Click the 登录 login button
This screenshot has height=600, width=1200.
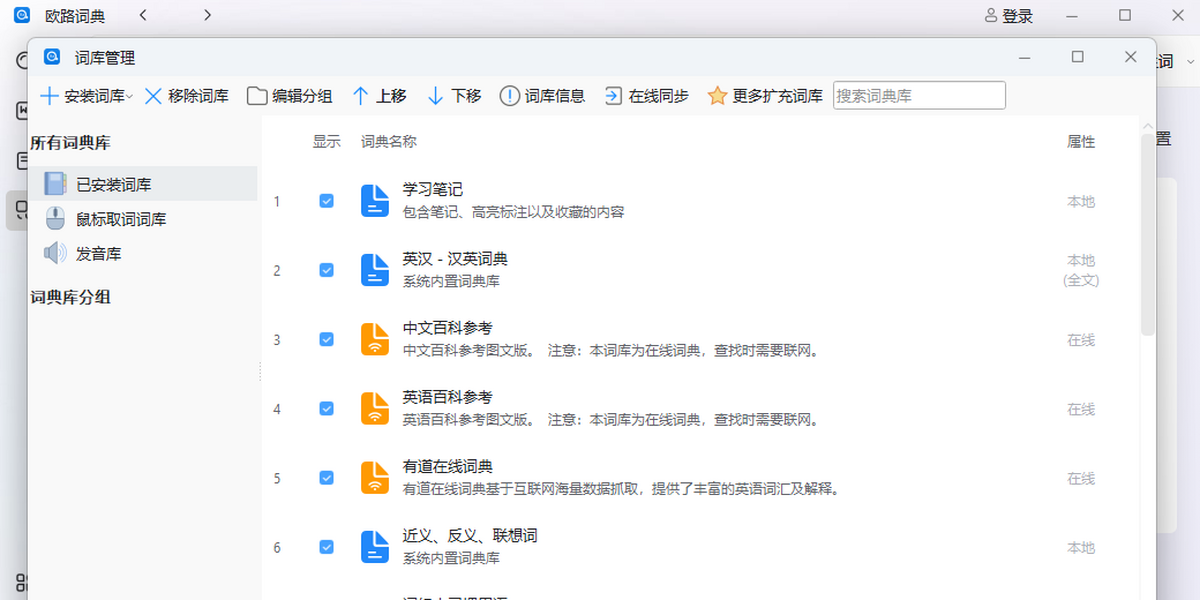point(1008,16)
